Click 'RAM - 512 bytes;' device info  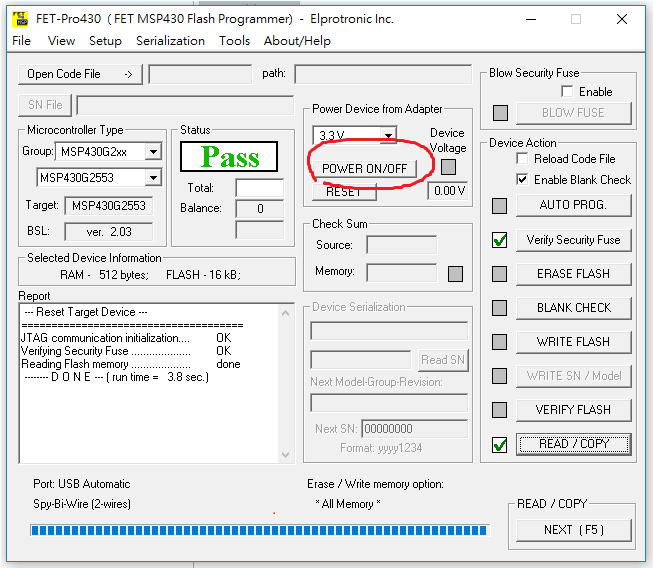(x=104, y=275)
